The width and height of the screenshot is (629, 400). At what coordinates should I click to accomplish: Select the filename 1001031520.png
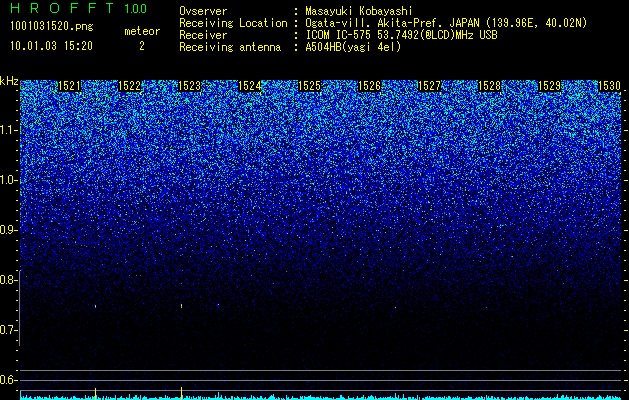pos(52,26)
